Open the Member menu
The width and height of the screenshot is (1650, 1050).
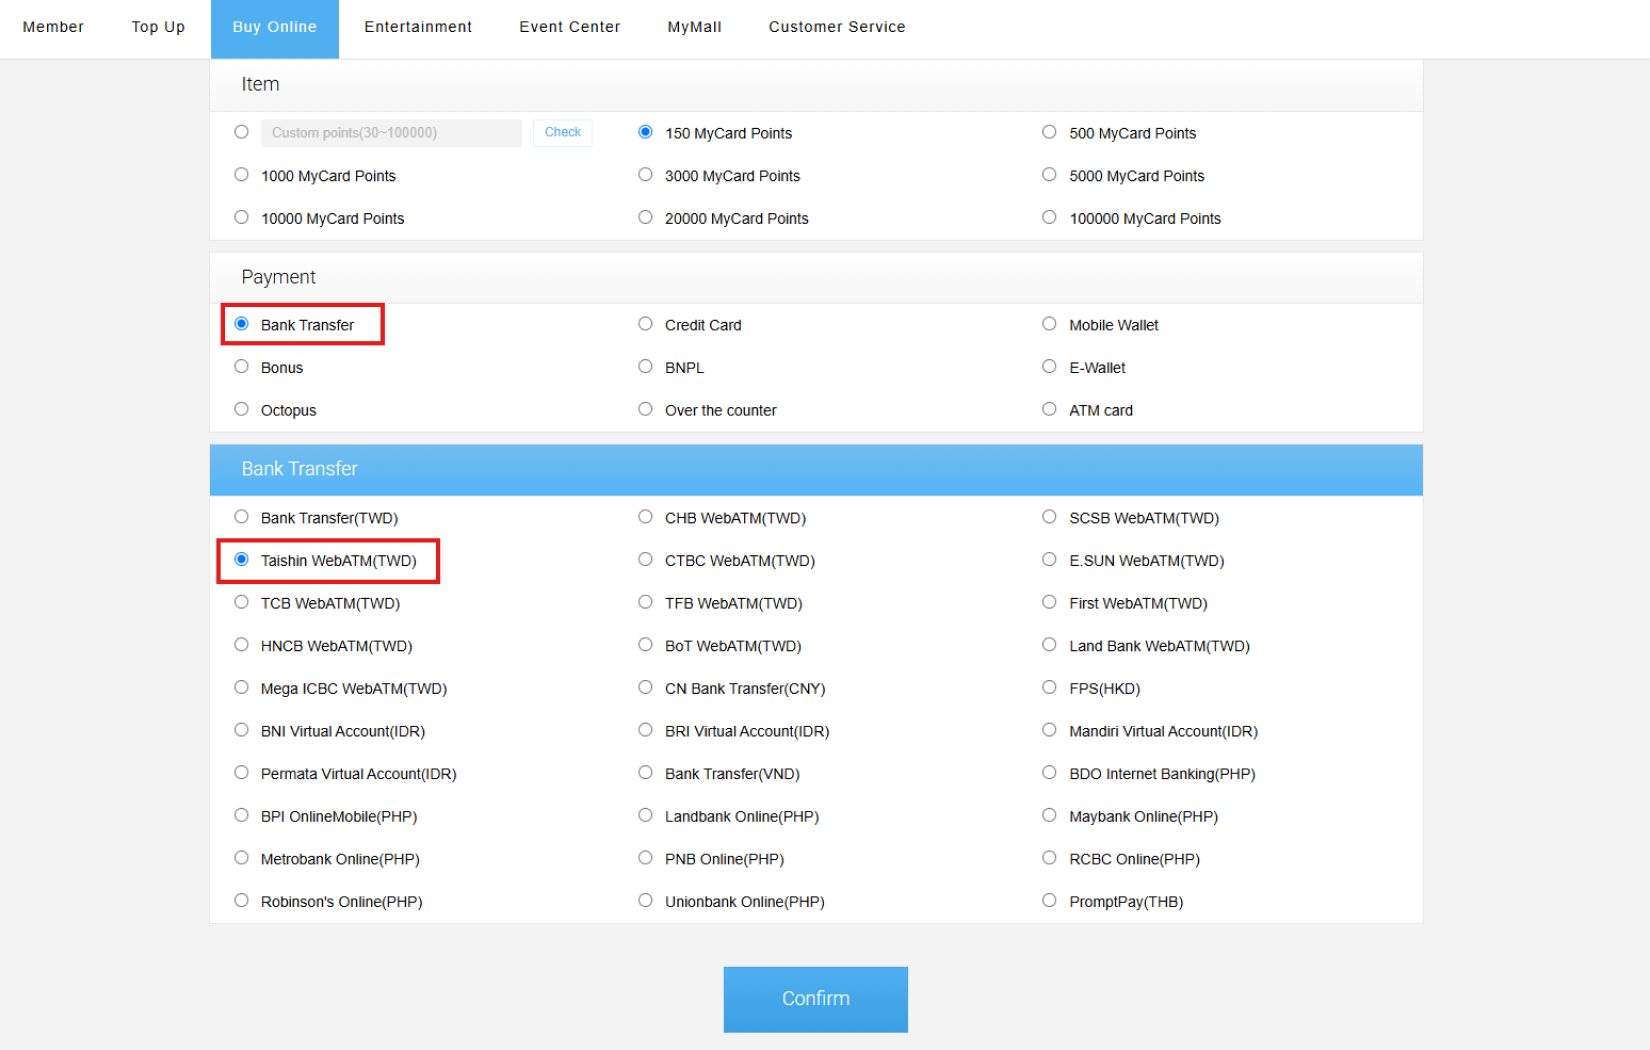click(53, 27)
